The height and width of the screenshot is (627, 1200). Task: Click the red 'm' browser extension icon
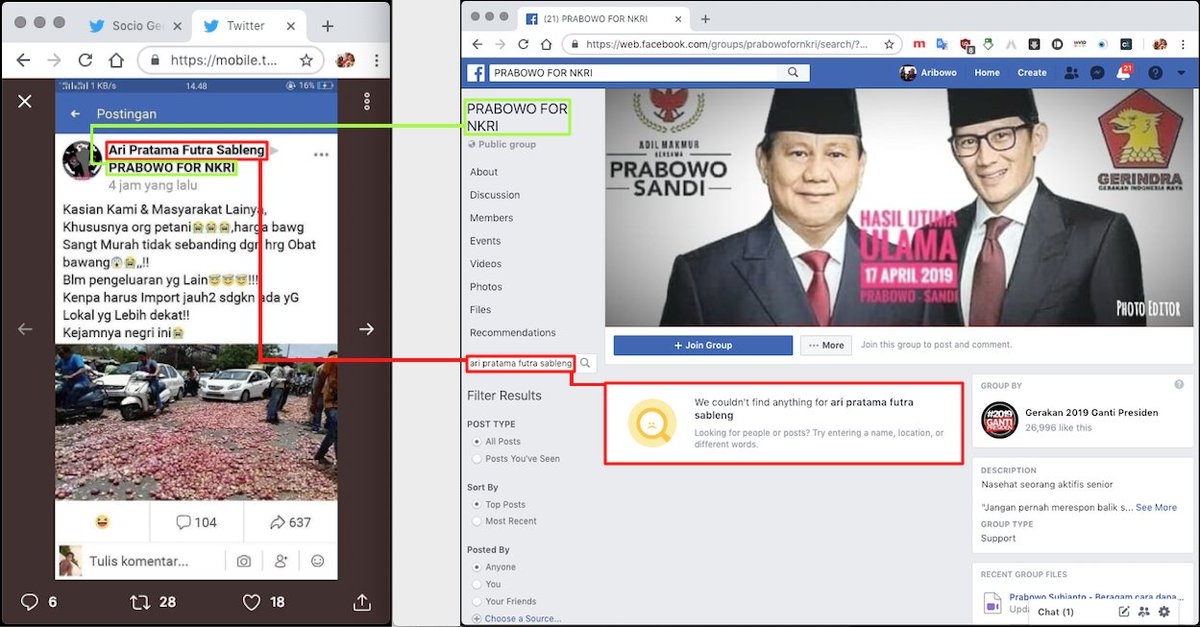pos(919,44)
